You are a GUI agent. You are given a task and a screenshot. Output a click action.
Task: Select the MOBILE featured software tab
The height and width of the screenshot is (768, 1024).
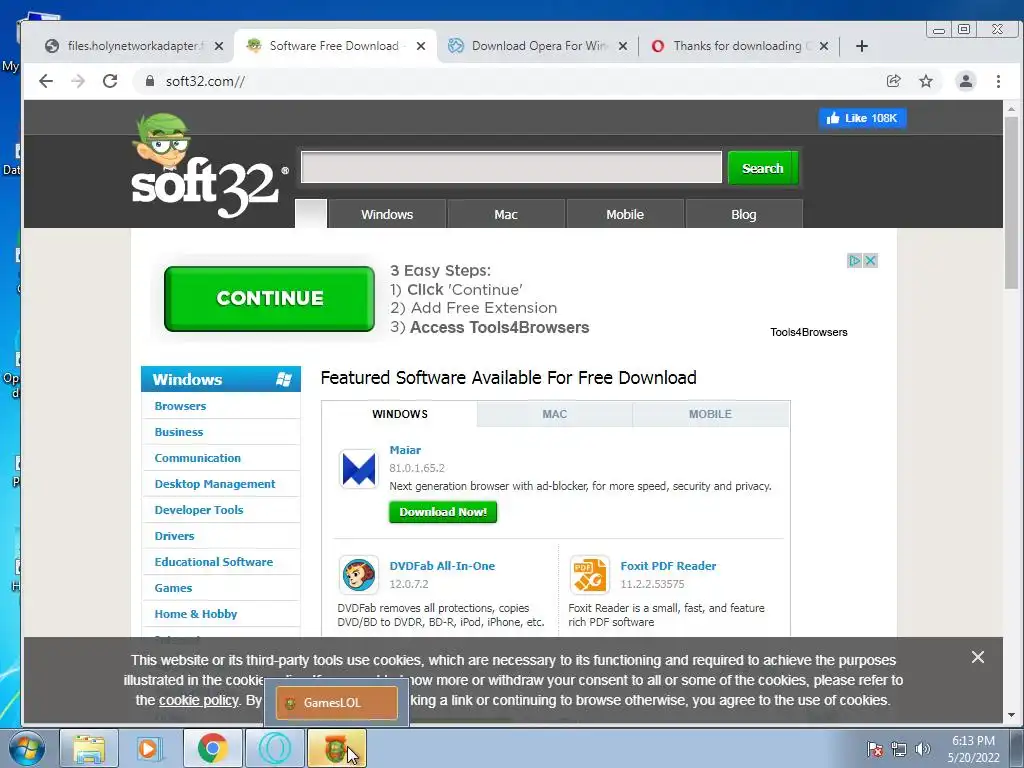(711, 414)
